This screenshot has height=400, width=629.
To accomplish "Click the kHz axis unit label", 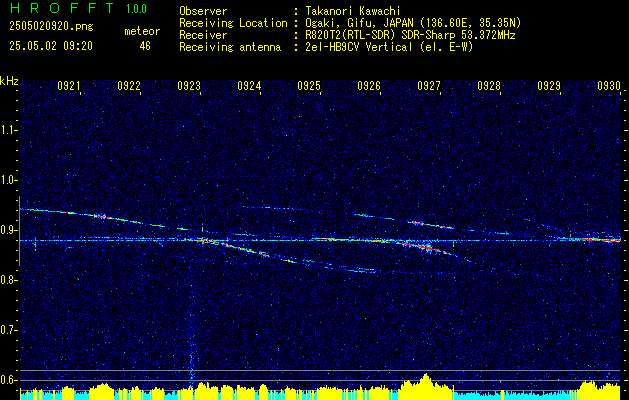I will click(x=9, y=81).
